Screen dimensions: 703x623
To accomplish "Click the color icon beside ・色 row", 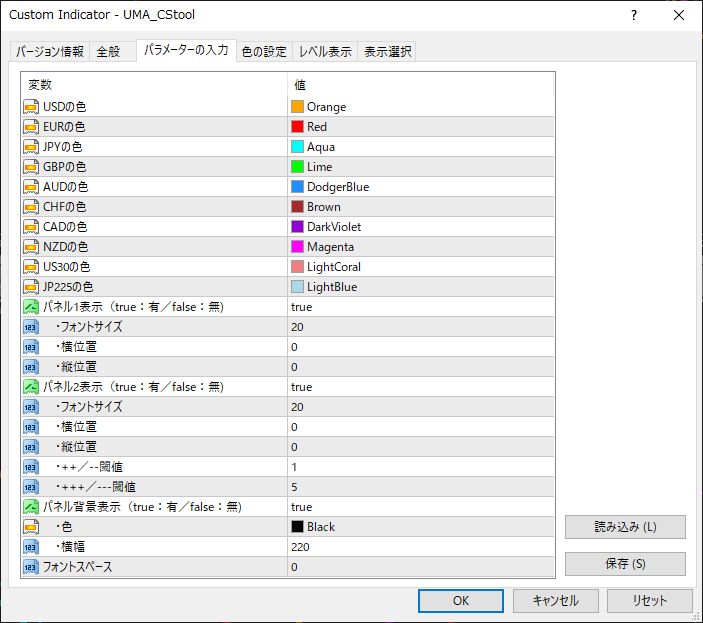I will coord(31,527).
